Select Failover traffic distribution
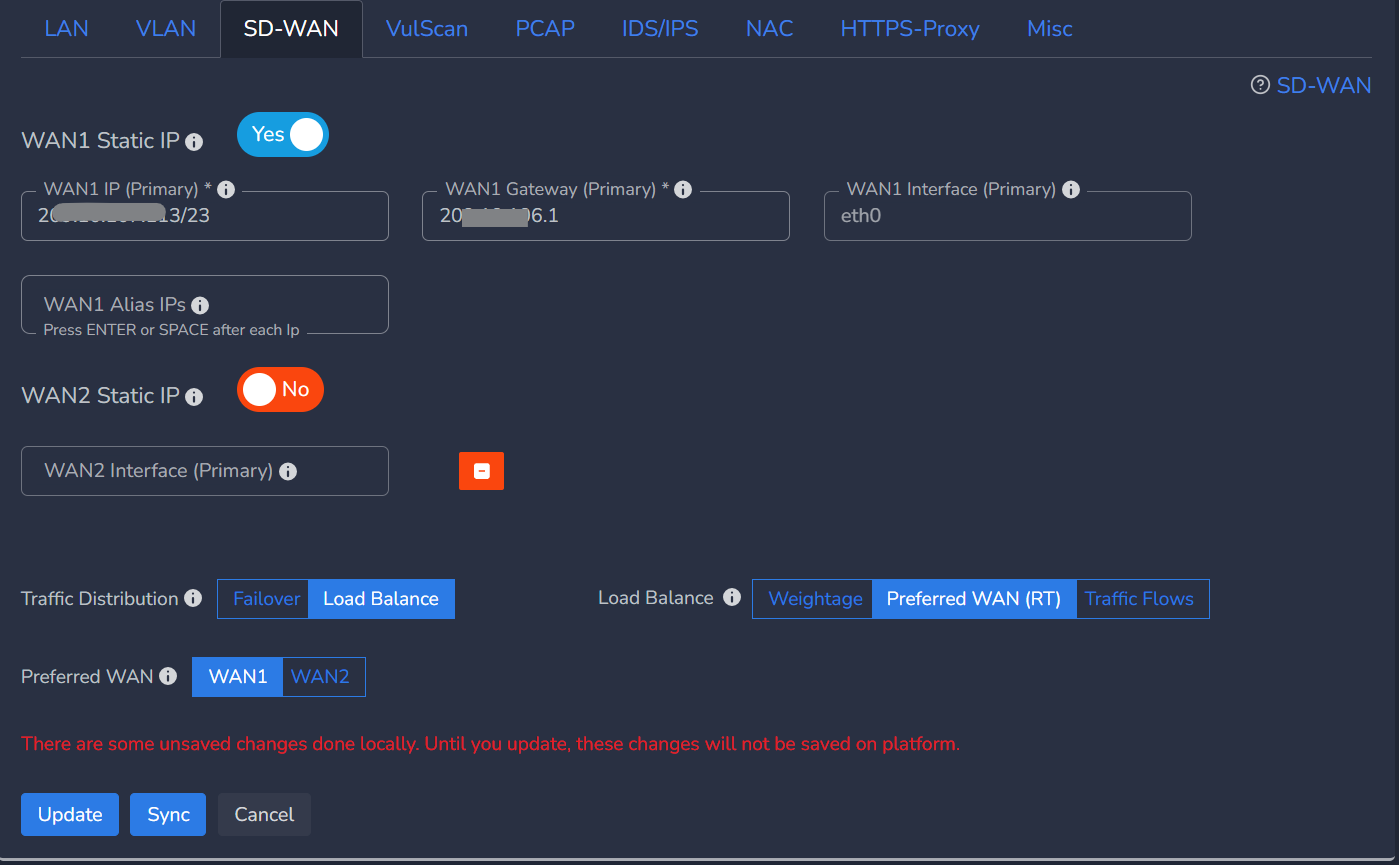1399x865 pixels. point(266,599)
